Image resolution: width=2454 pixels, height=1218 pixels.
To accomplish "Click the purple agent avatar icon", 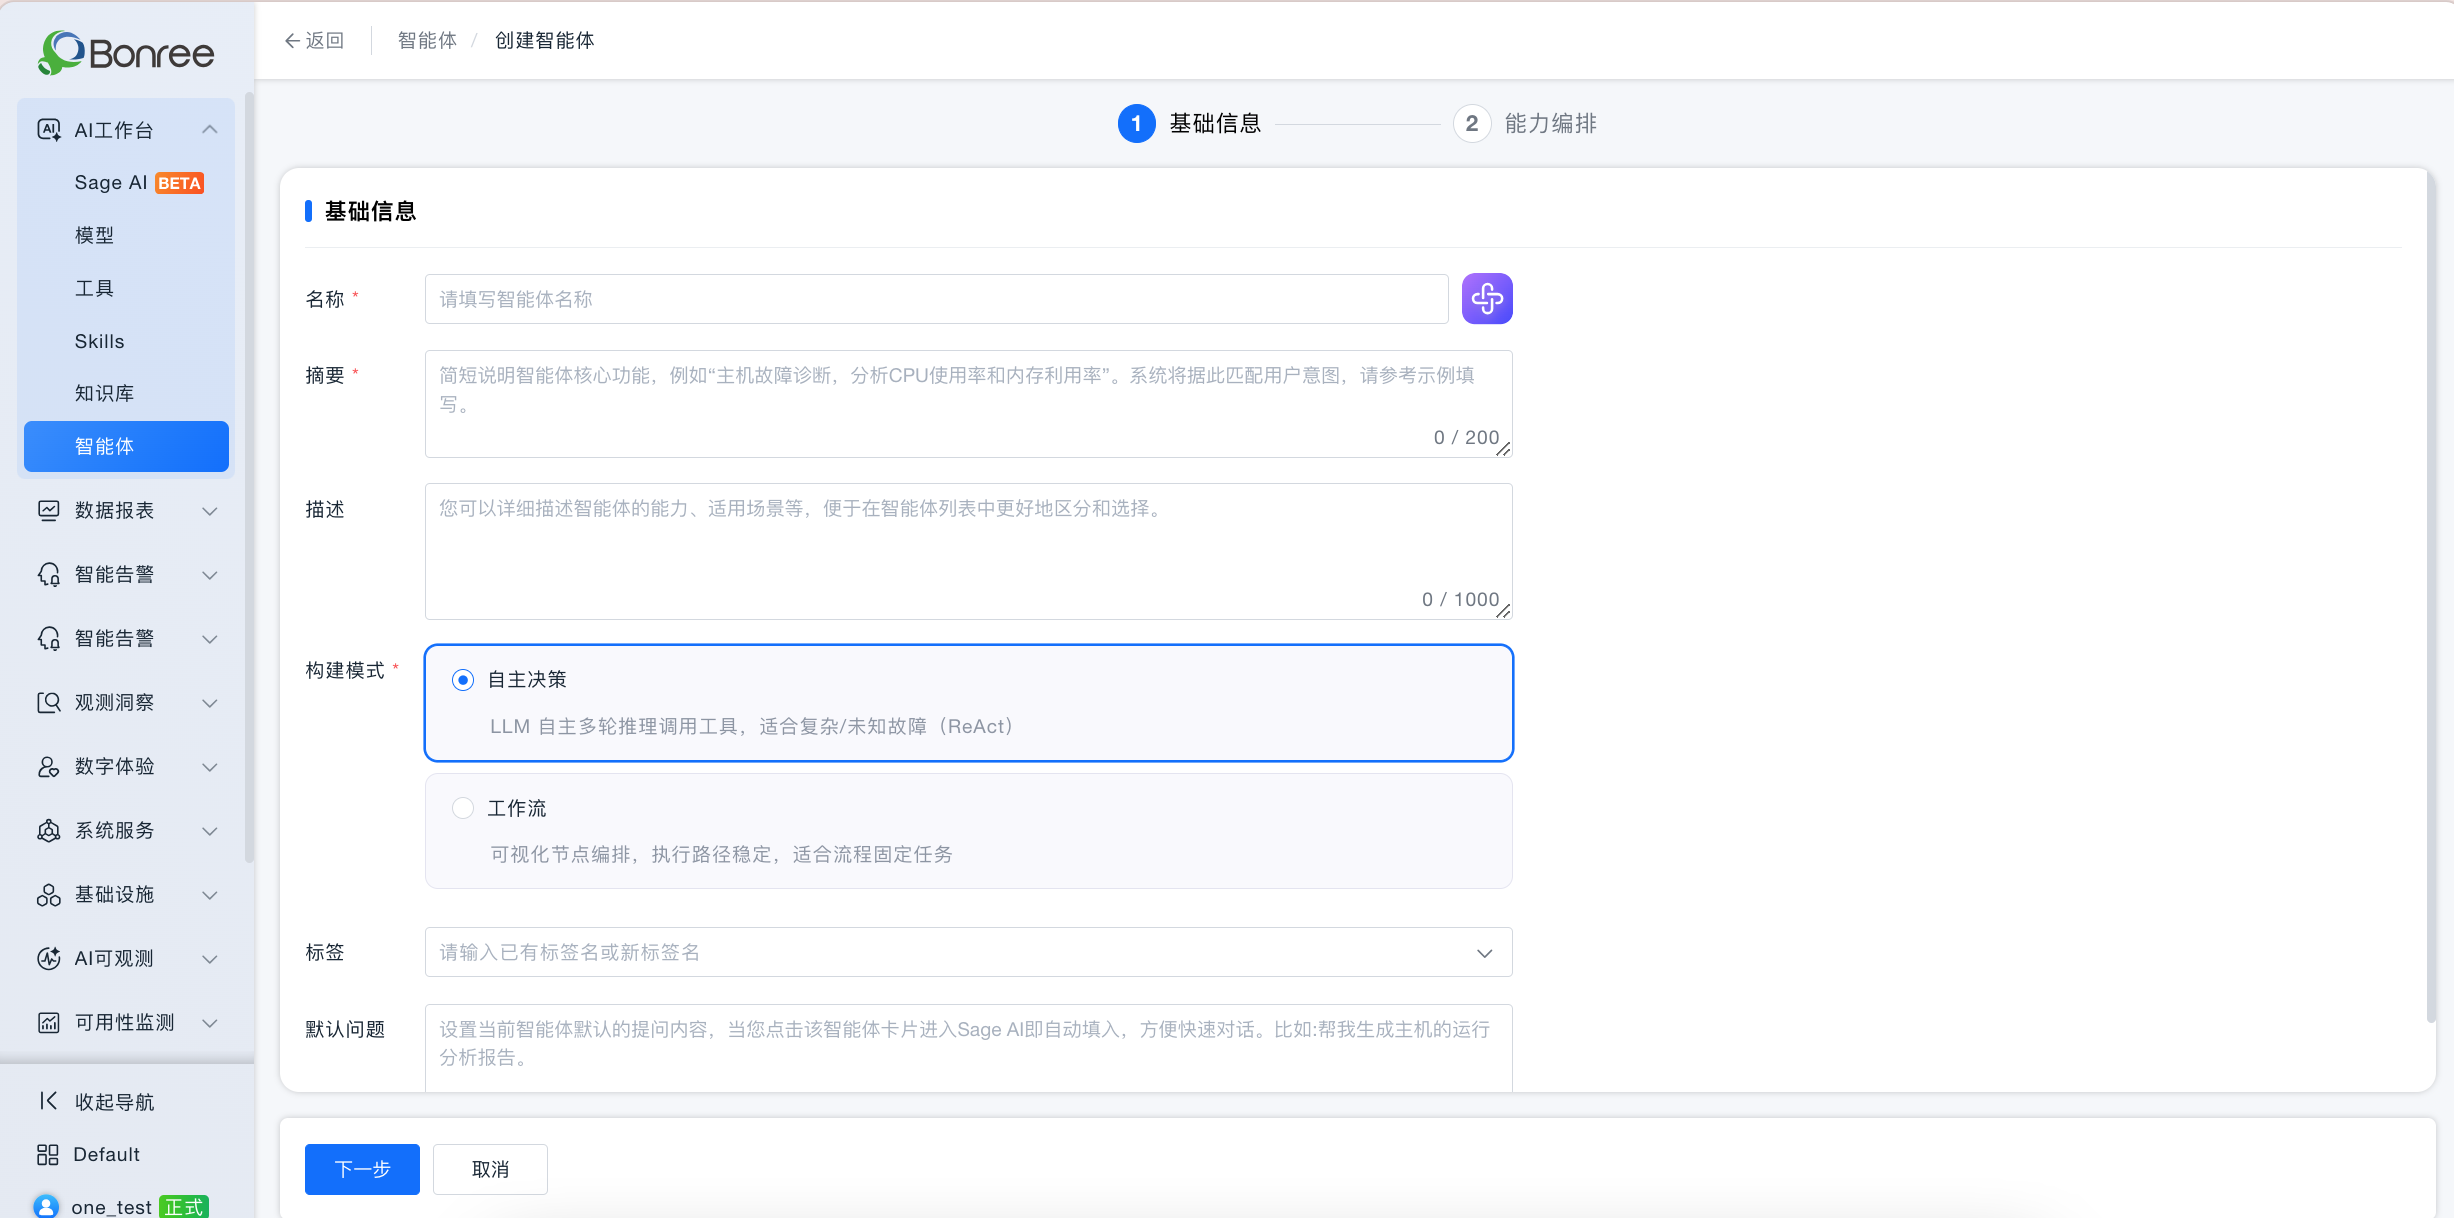I will click(x=1486, y=298).
